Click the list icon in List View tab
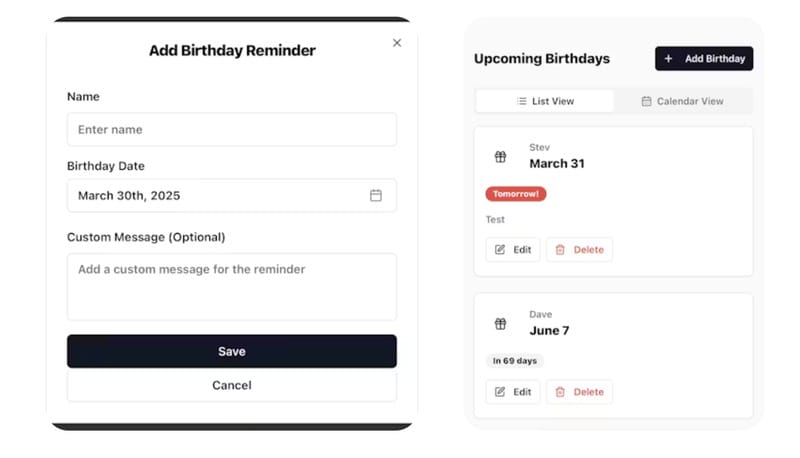Image resolution: width=800 pixels, height=458 pixels. click(521, 101)
